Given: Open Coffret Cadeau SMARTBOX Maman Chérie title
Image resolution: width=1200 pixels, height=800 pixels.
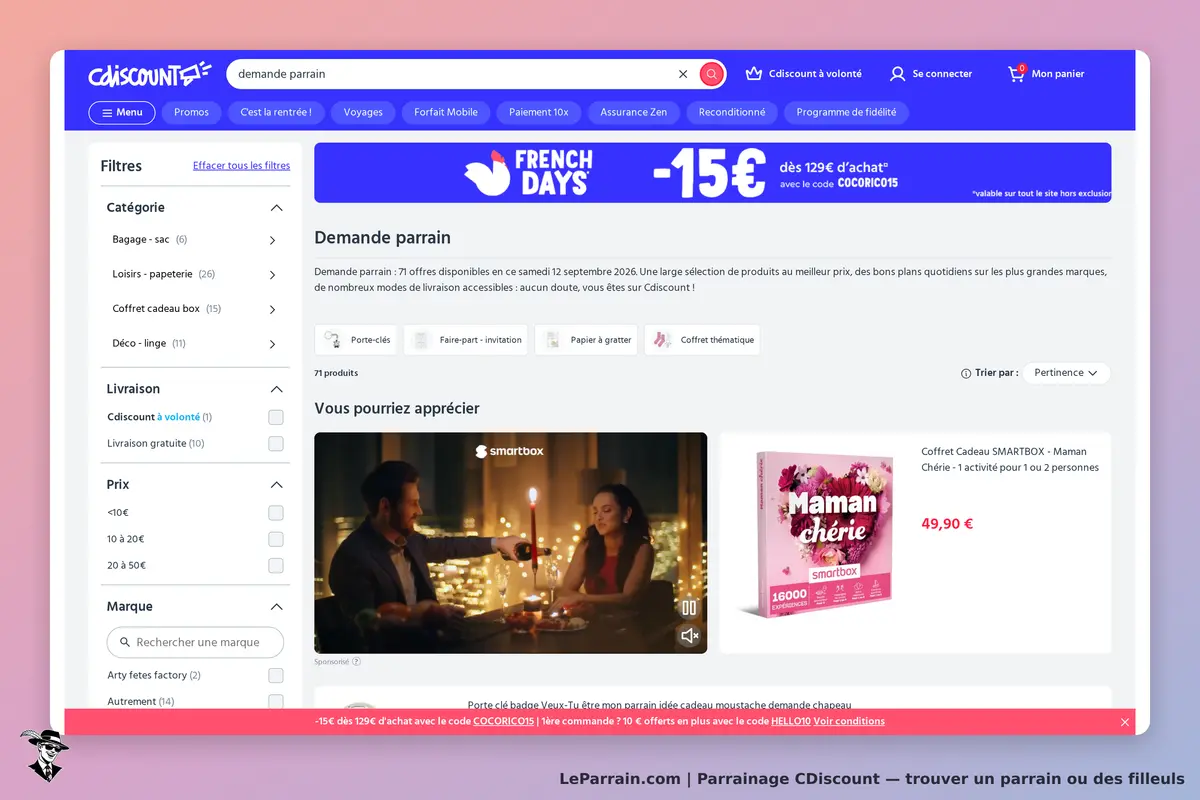Looking at the screenshot, I should pyautogui.click(x=1010, y=459).
